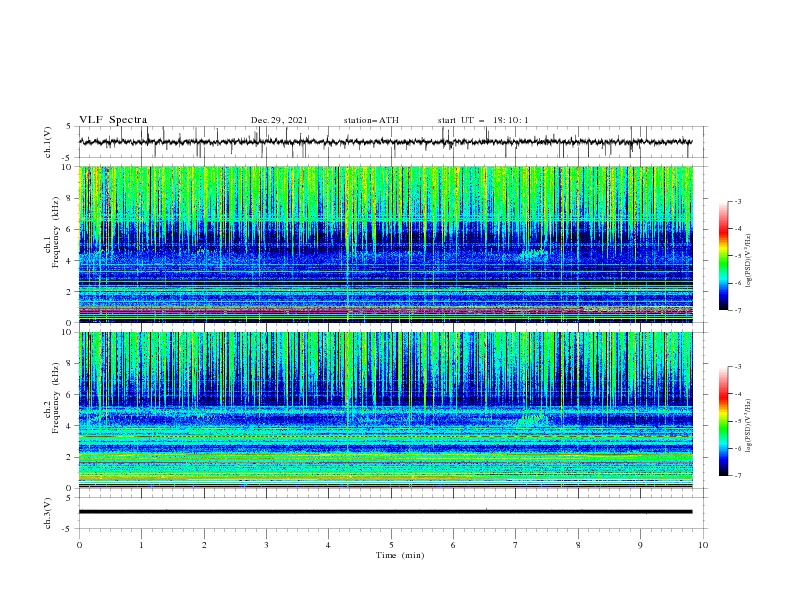Click the 'ch.1(V)' waveform axis label
The height and width of the screenshot is (612, 792).
tap(48, 142)
